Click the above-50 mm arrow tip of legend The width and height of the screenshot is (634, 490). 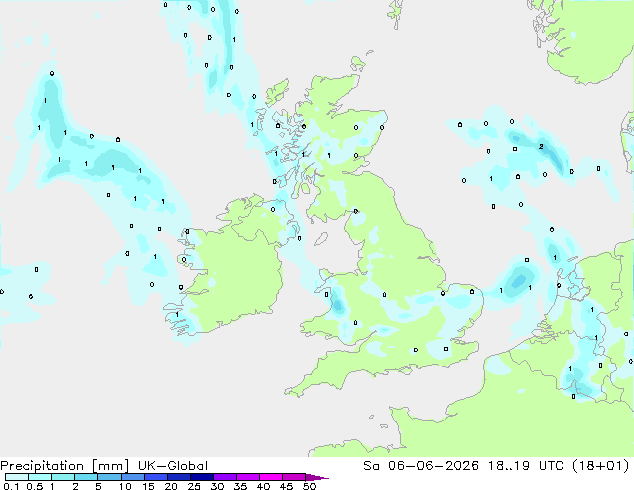(x=317, y=477)
